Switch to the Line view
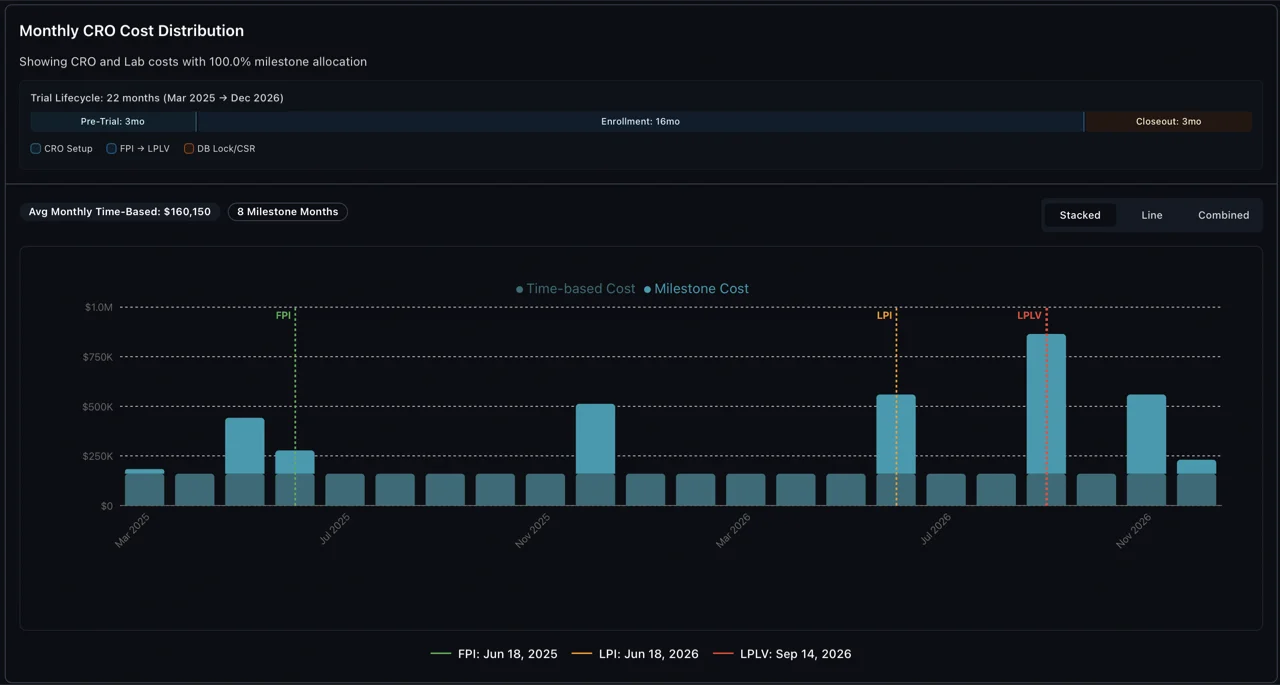 click(x=1151, y=215)
